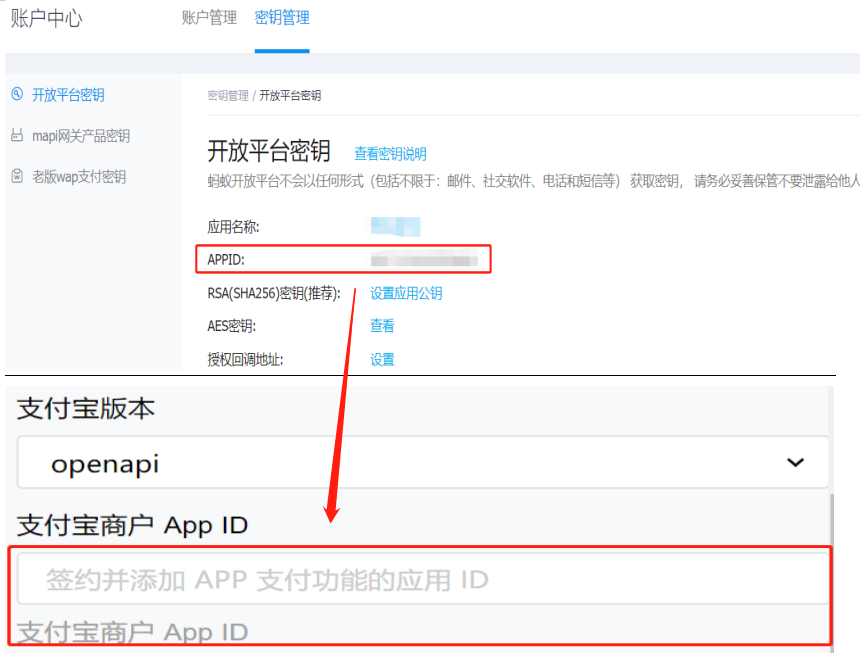Click the AES密钥: label

click(x=231, y=326)
